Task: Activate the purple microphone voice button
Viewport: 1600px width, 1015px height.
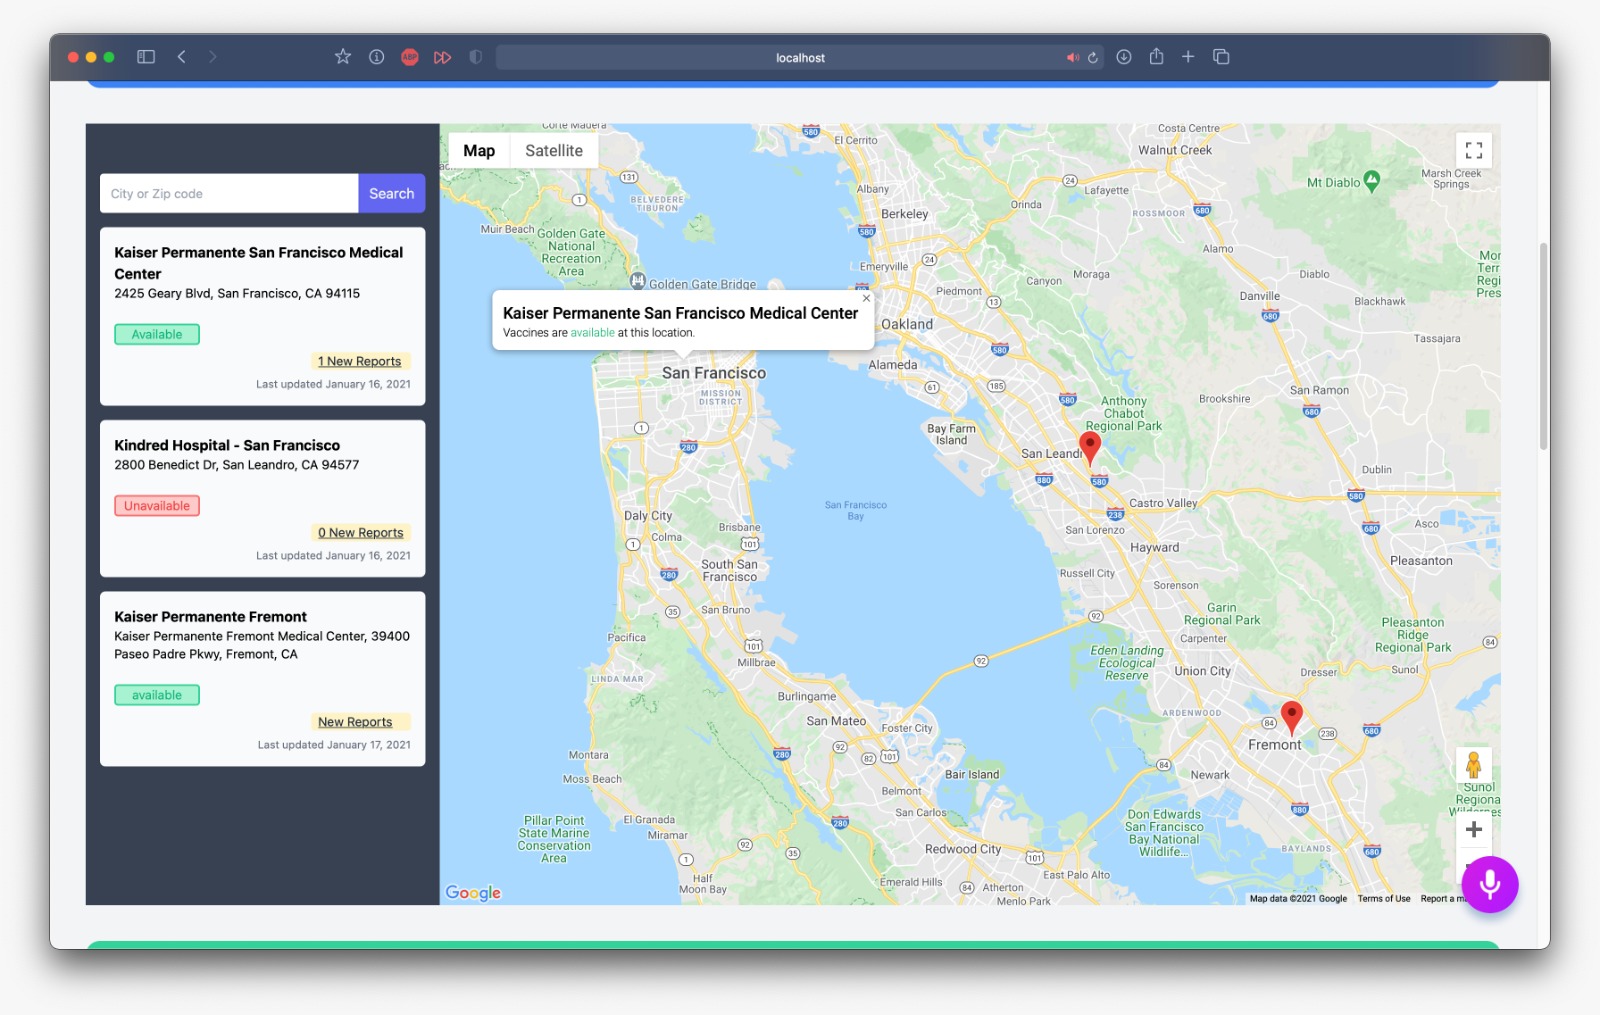Action: pos(1490,884)
